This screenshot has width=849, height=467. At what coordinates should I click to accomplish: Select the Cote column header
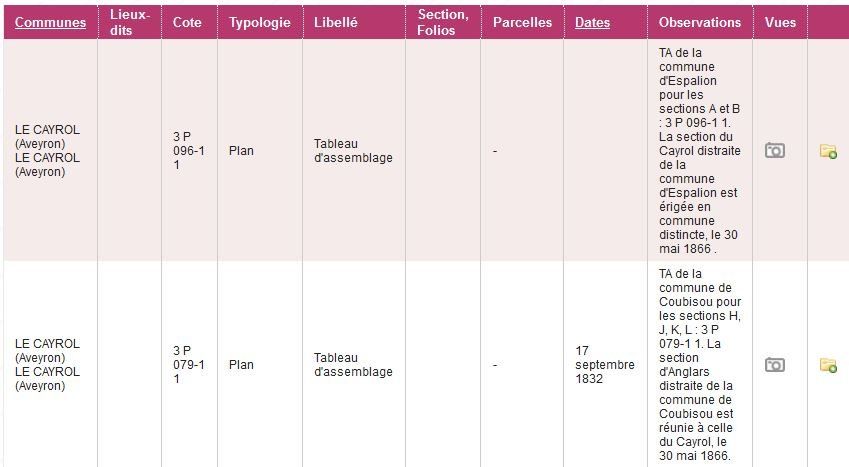coord(187,22)
